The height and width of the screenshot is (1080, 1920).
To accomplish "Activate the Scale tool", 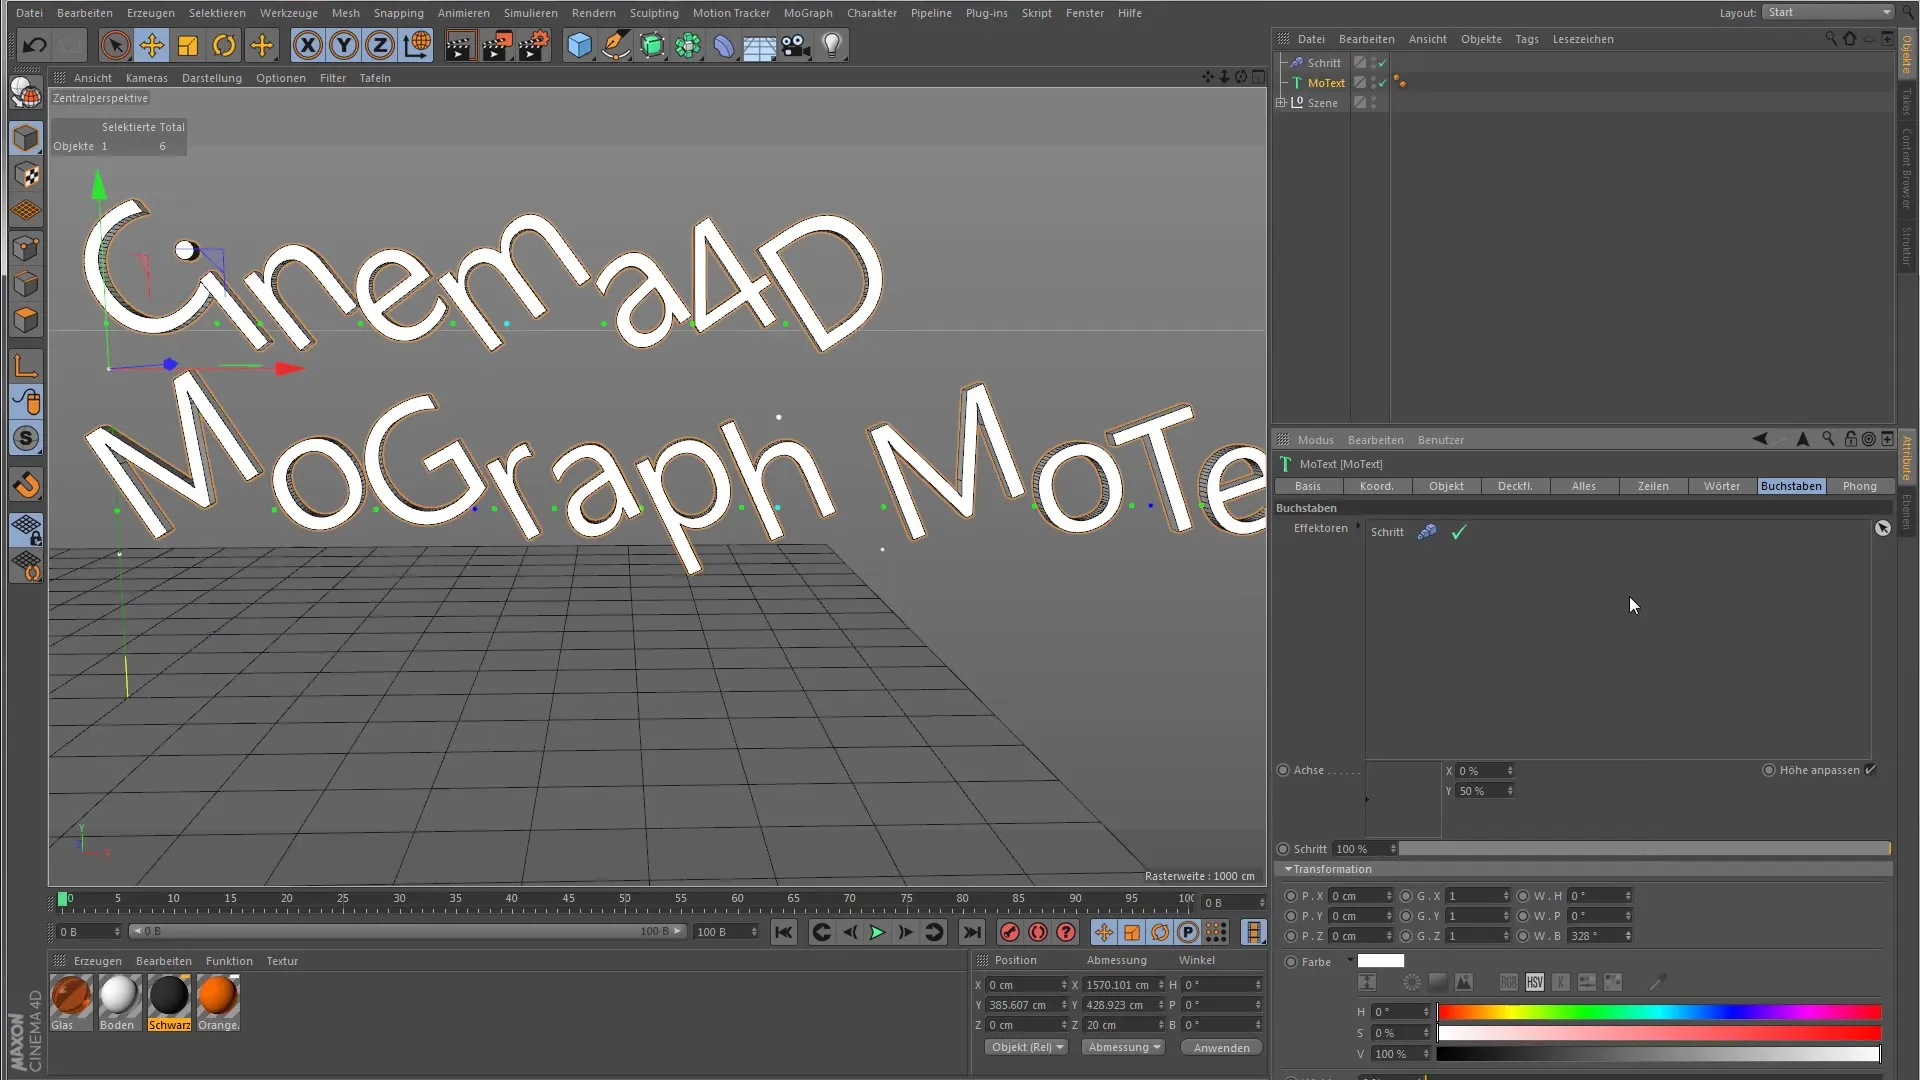I will [188, 45].
